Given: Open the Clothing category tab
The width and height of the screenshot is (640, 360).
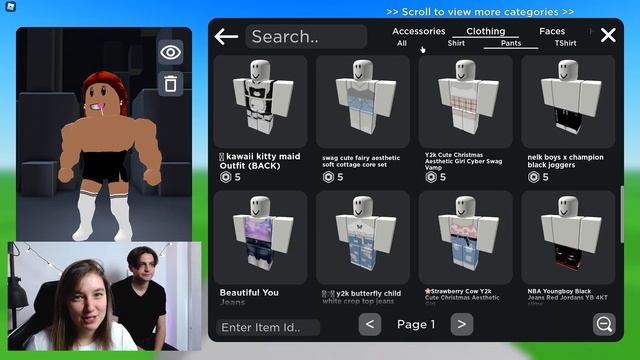Looking at the screenshot, I should point(486,31).
